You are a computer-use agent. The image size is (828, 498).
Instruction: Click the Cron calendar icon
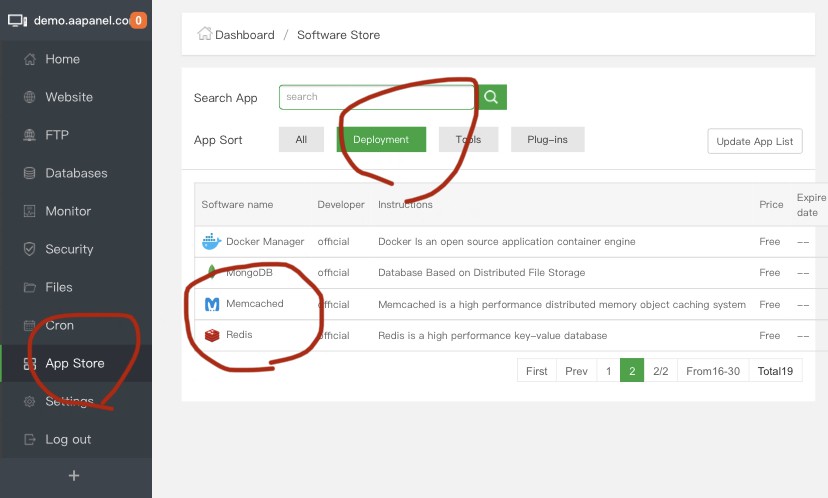pos(30,325)
